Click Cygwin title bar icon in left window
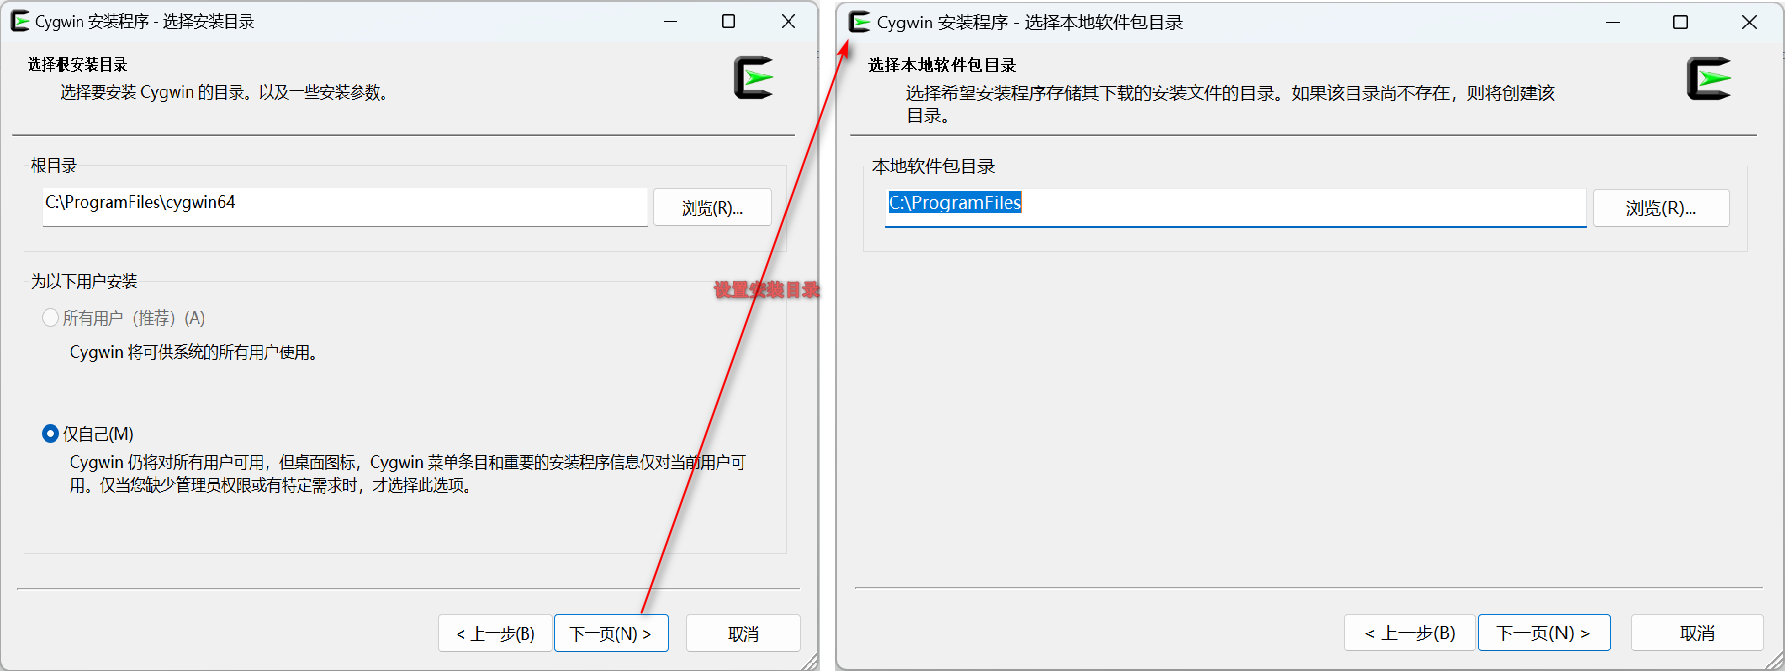The image size is (1786, 671). 20,21
